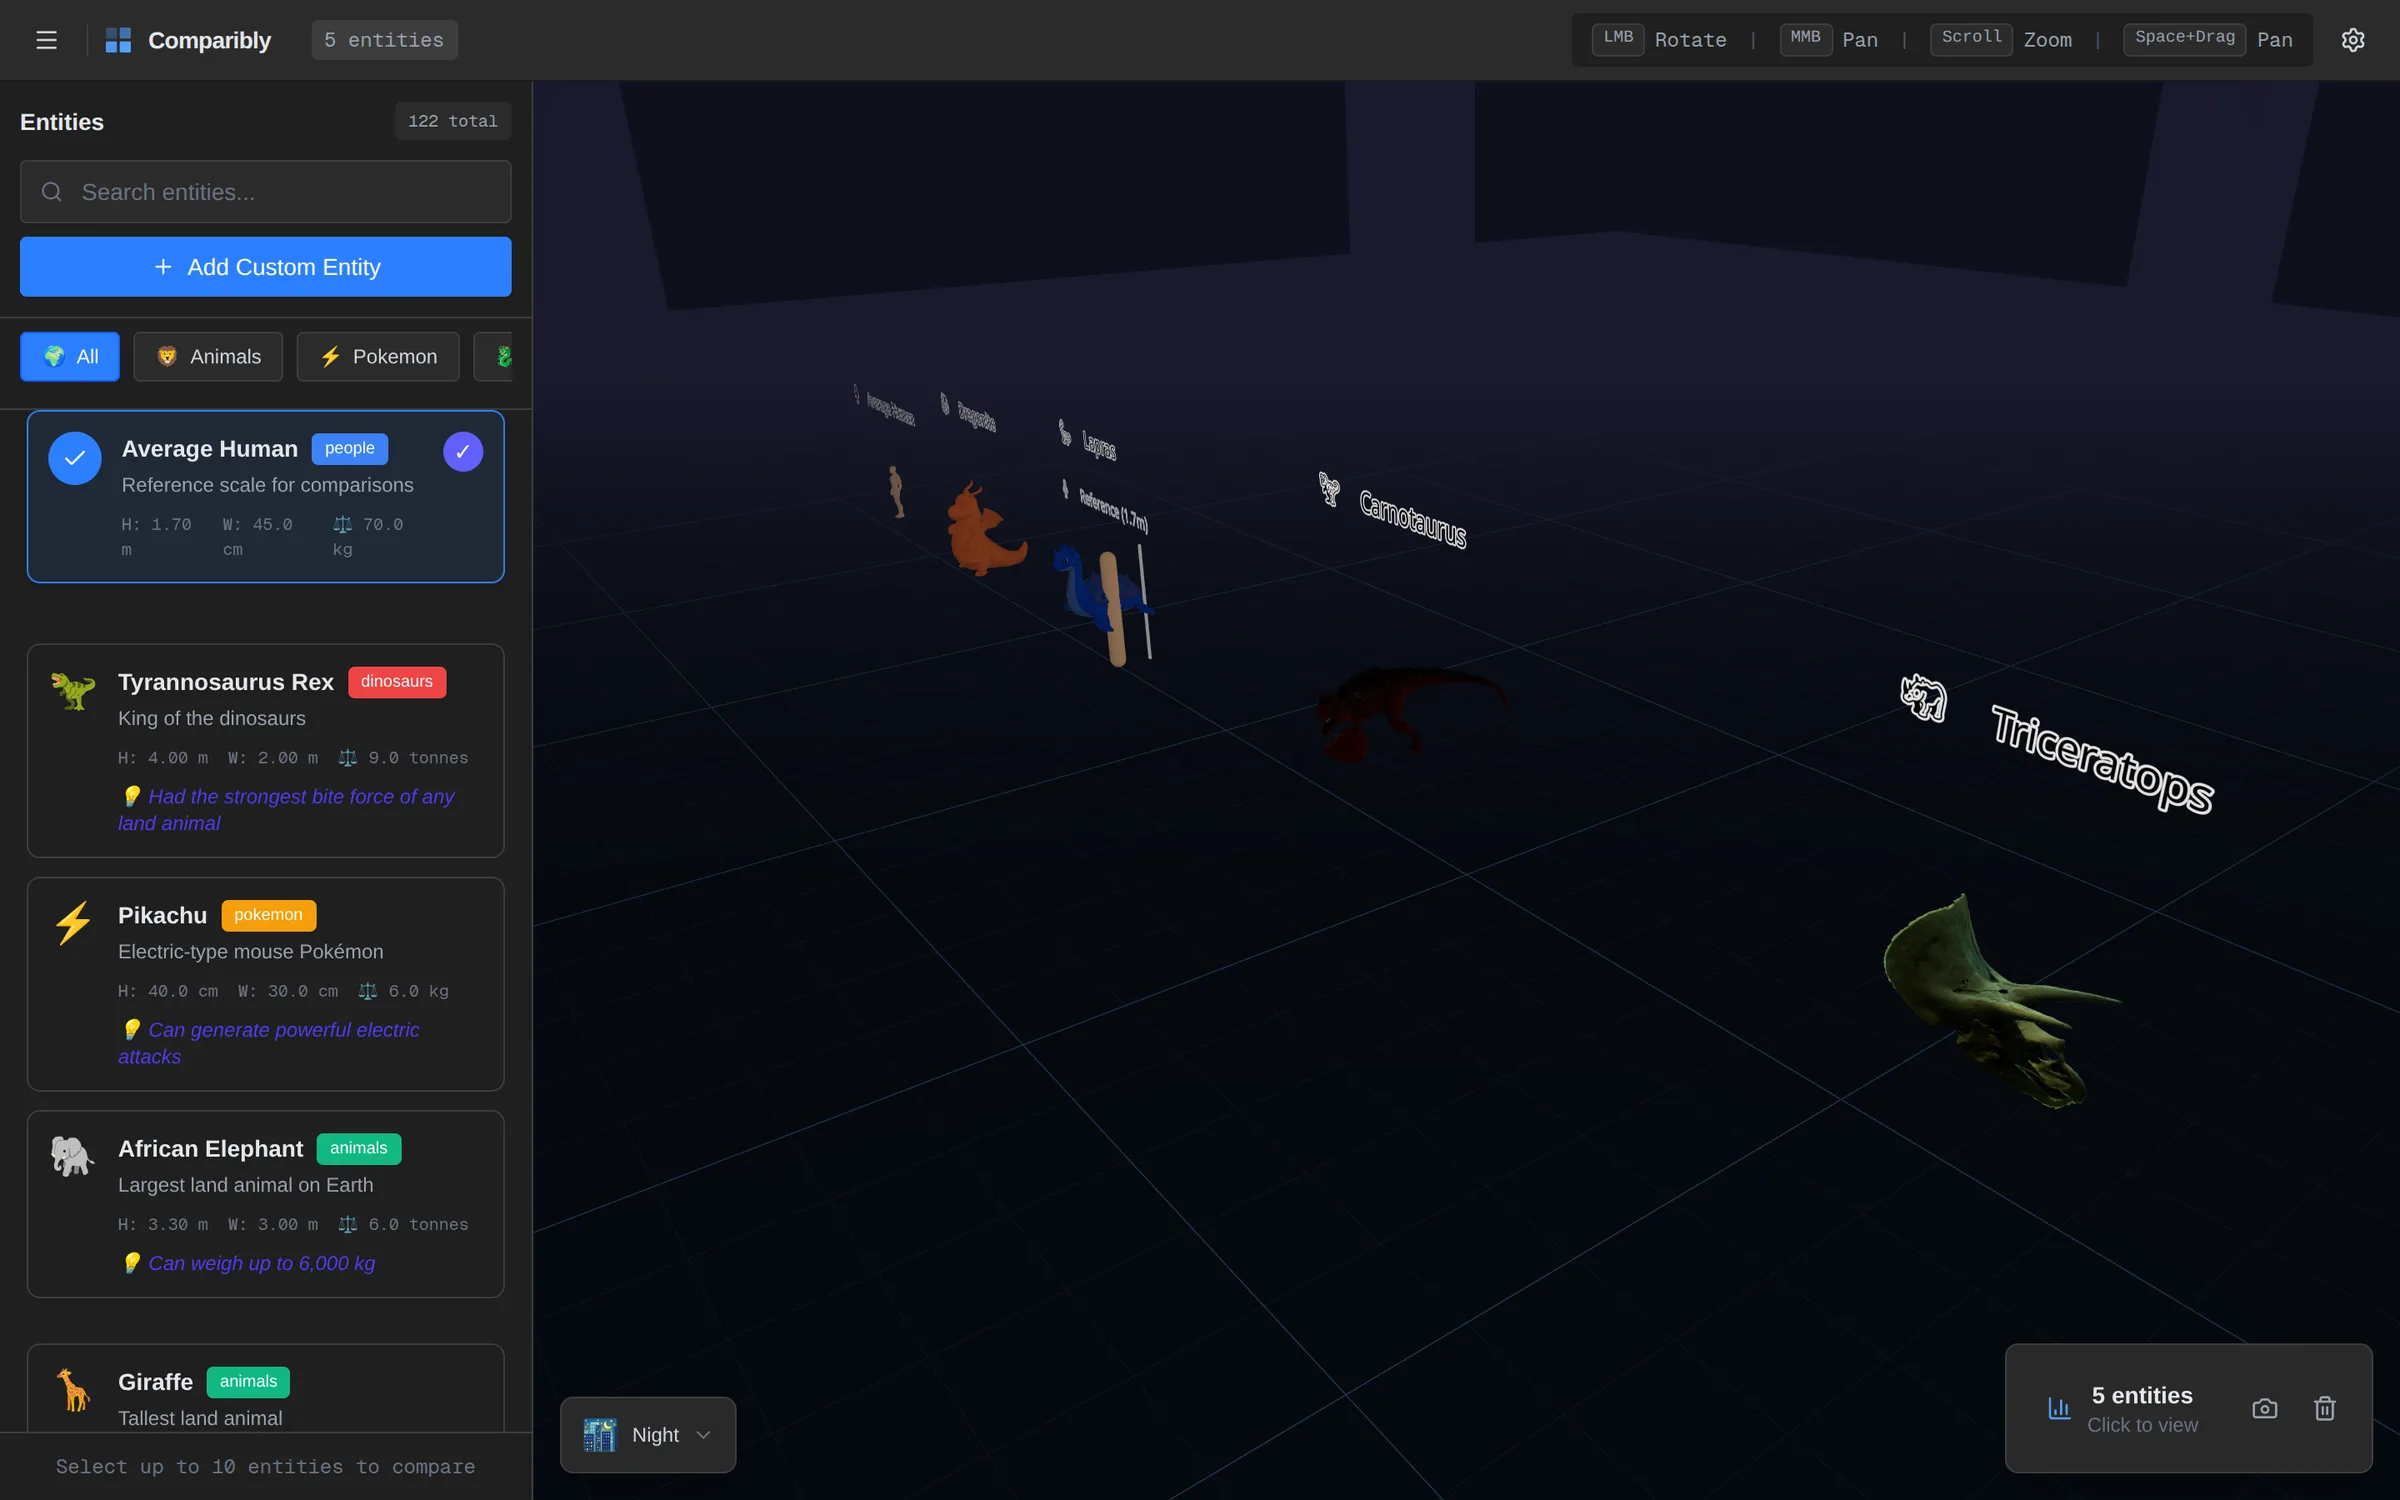This screenshot has height=1500, width=2400.
Task: Click the bar chart icon in entities panel
Action: pyautogui.click(x=2059, y=1408)
